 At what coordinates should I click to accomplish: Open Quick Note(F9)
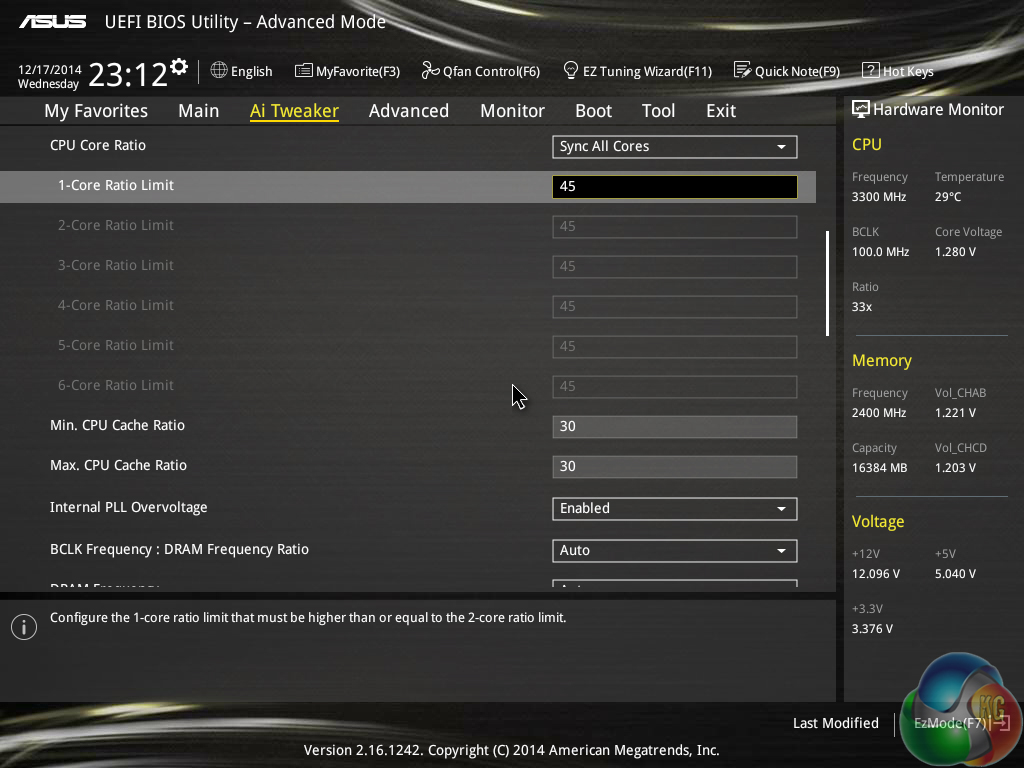point(787,71)
